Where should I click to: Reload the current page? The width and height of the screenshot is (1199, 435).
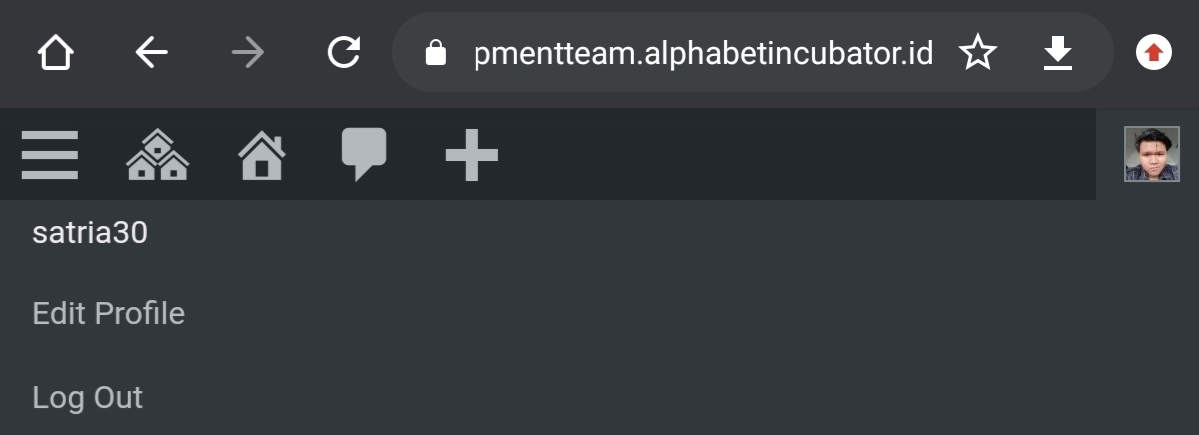343,53
